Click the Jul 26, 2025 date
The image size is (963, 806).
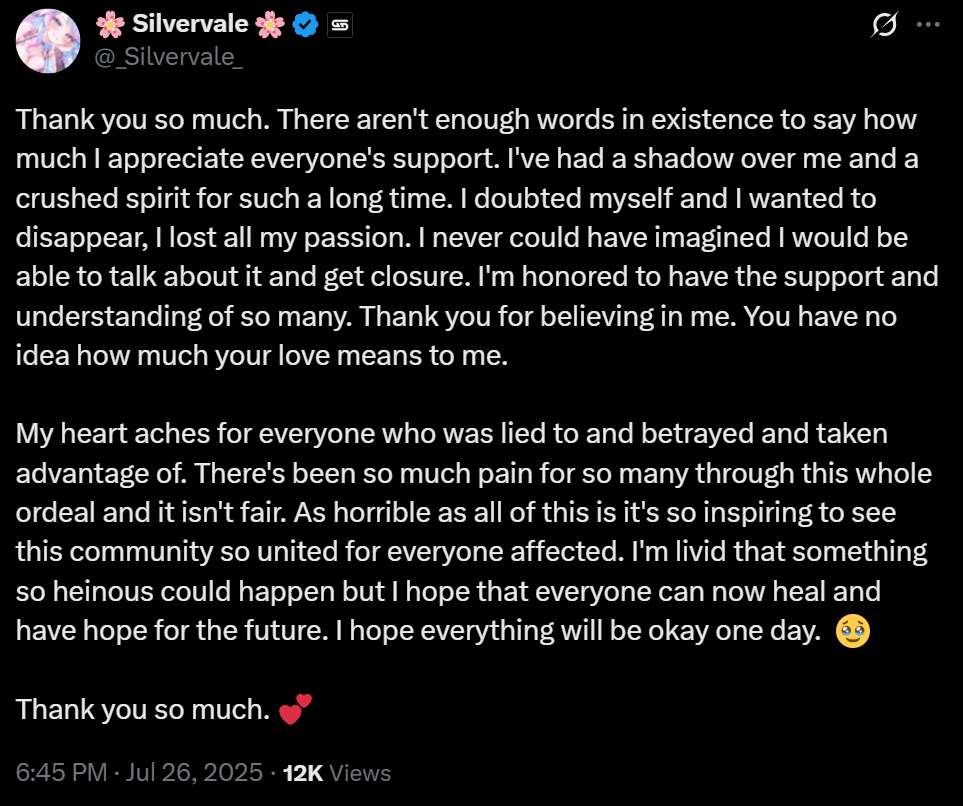pos(194,773)
